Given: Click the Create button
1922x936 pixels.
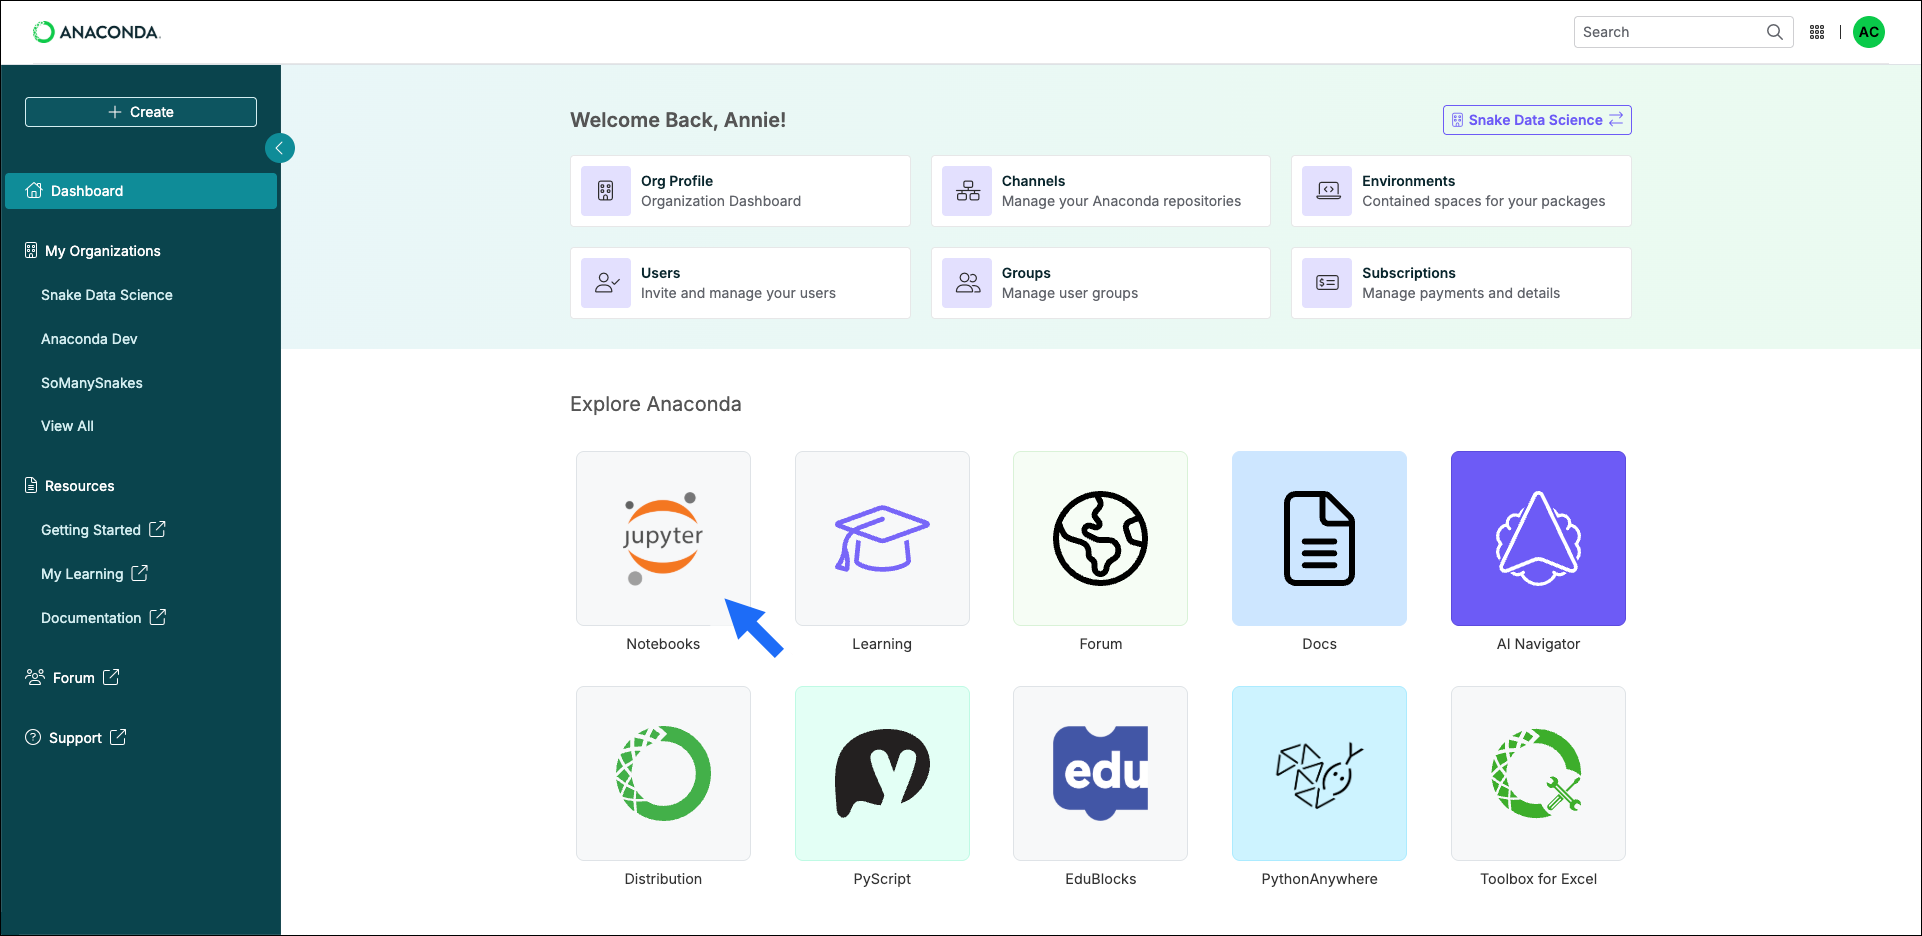Looking at the screenshot, I should coord(140,111).
